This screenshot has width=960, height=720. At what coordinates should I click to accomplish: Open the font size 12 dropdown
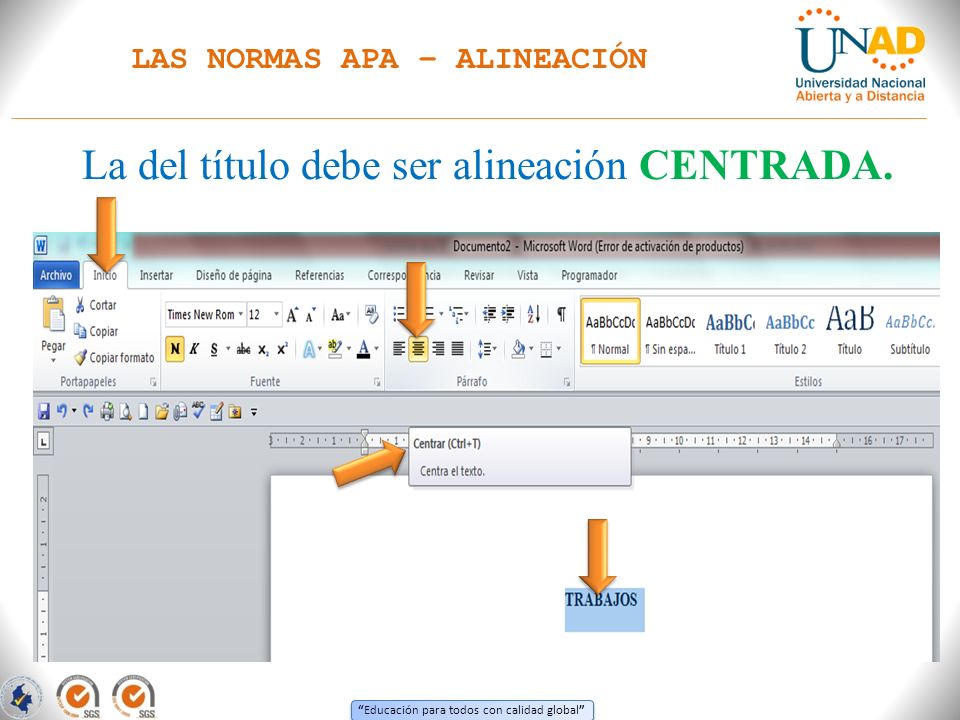click(276, 314)
